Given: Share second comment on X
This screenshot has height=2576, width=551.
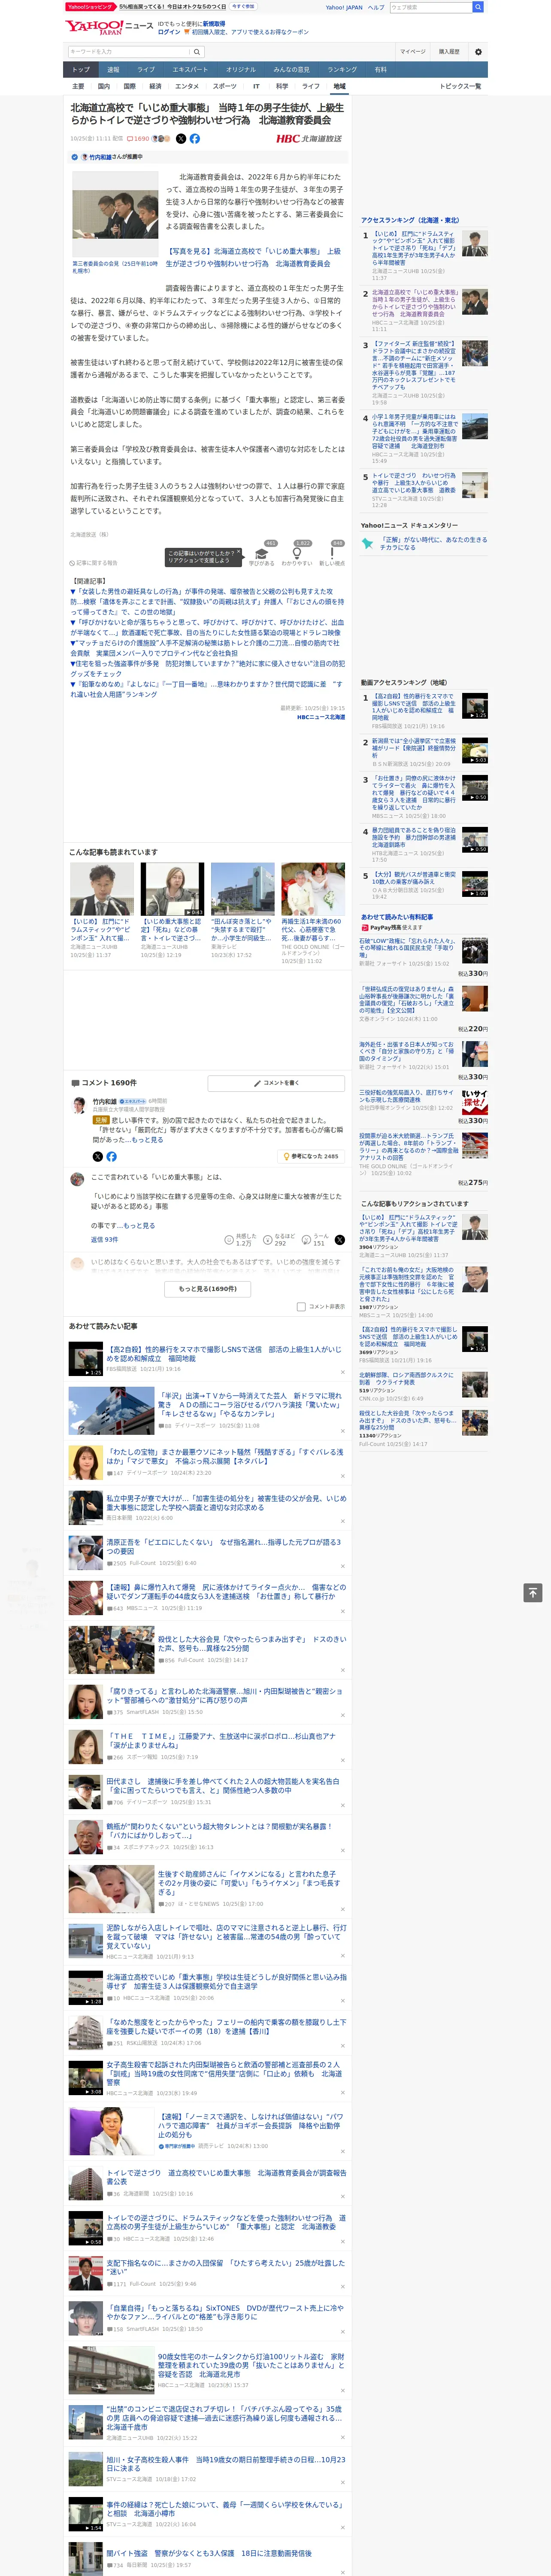Looking at the screenshot, I should click(339, 1239).
